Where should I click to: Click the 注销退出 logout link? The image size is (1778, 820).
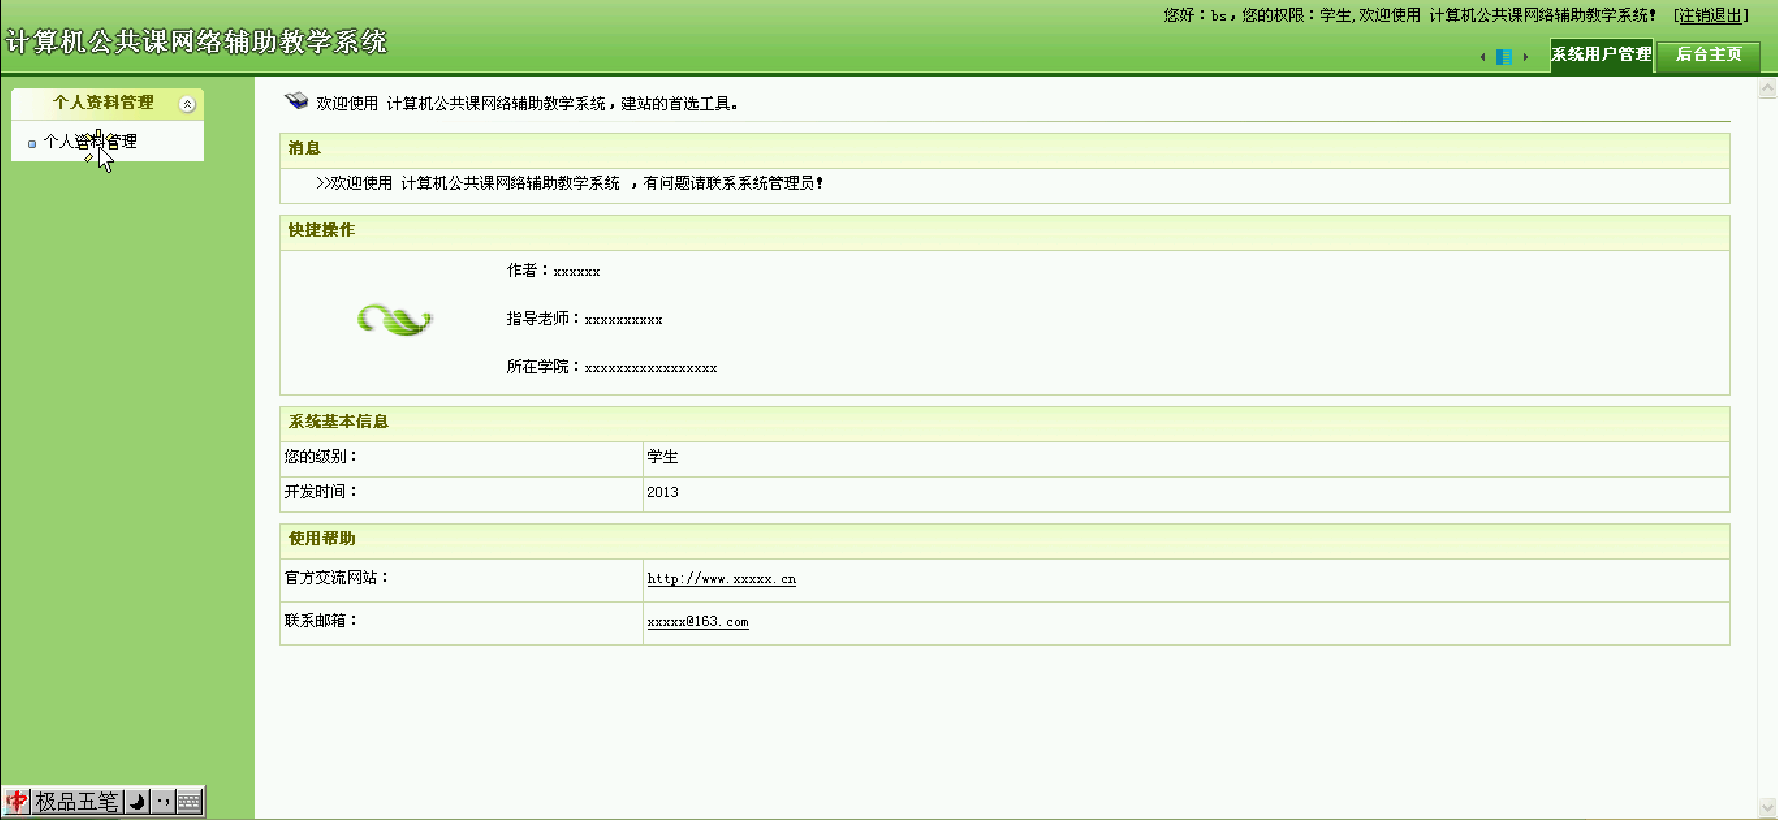pyautogui.click(x=1711, y=15)
